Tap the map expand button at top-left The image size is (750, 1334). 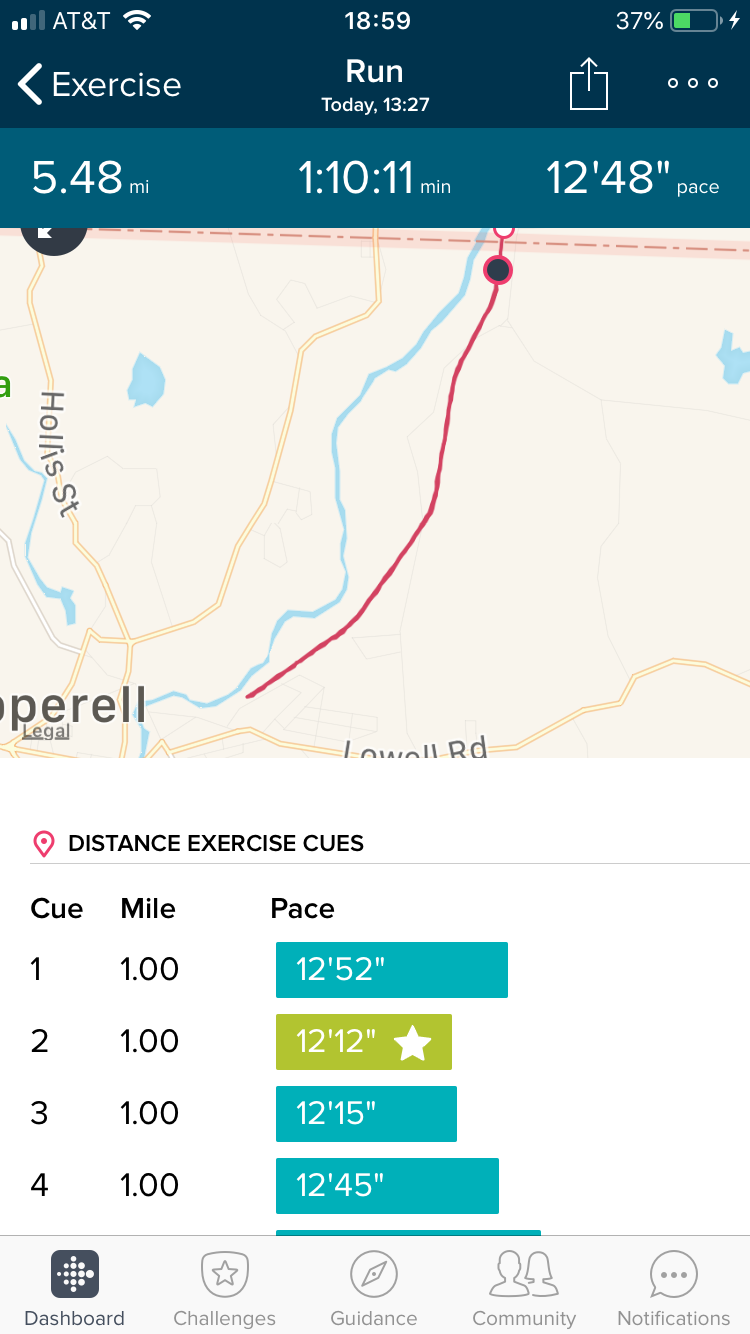52,236
